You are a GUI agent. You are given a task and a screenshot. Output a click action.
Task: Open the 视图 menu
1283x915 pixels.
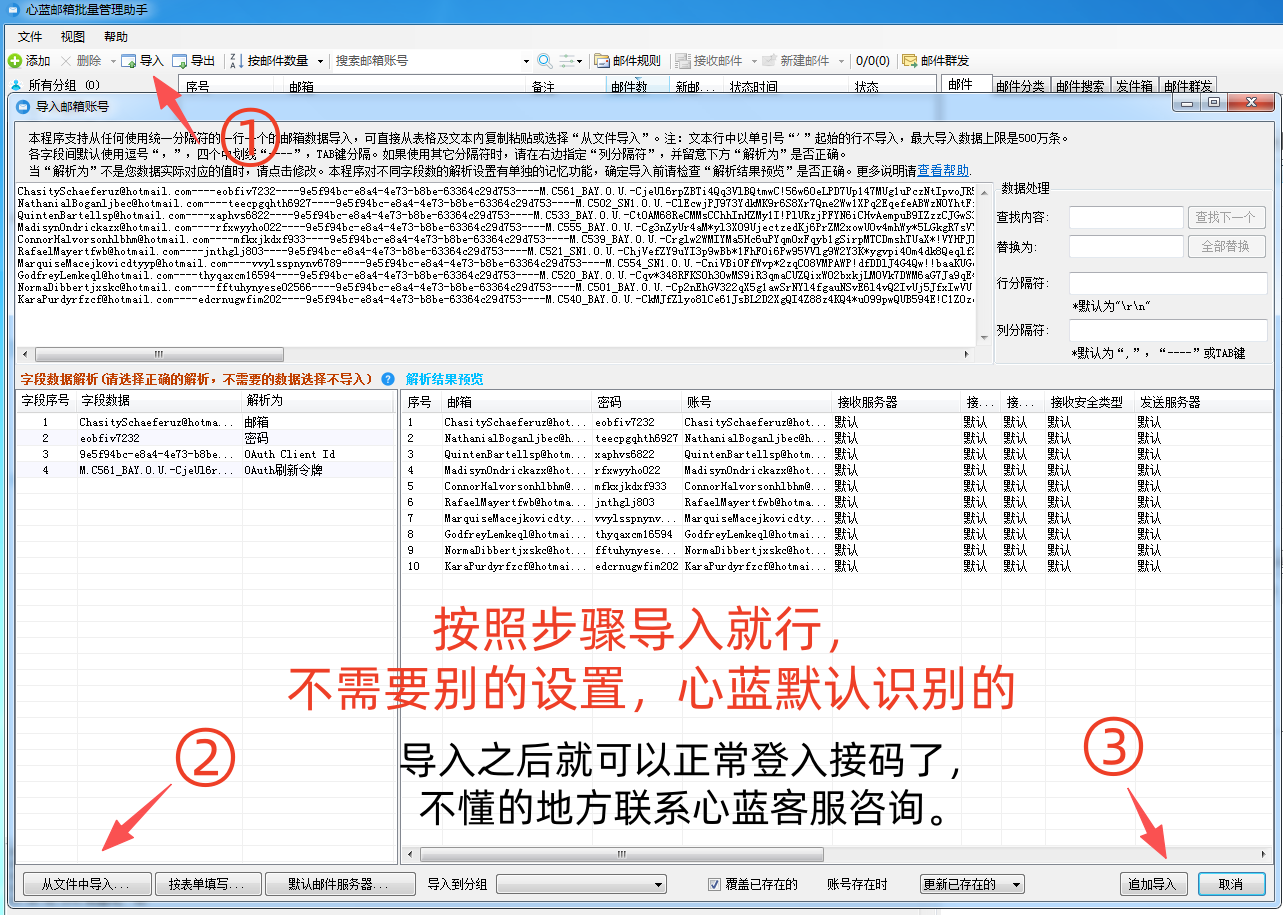pos(73,36)
